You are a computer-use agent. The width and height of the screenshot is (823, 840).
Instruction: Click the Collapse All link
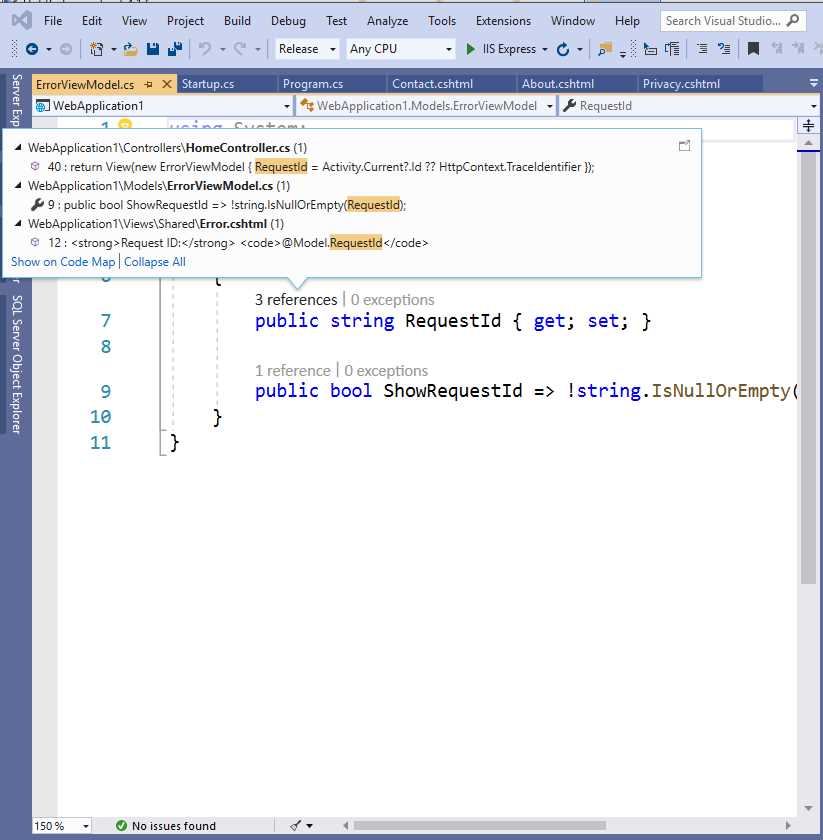(154, 261)
